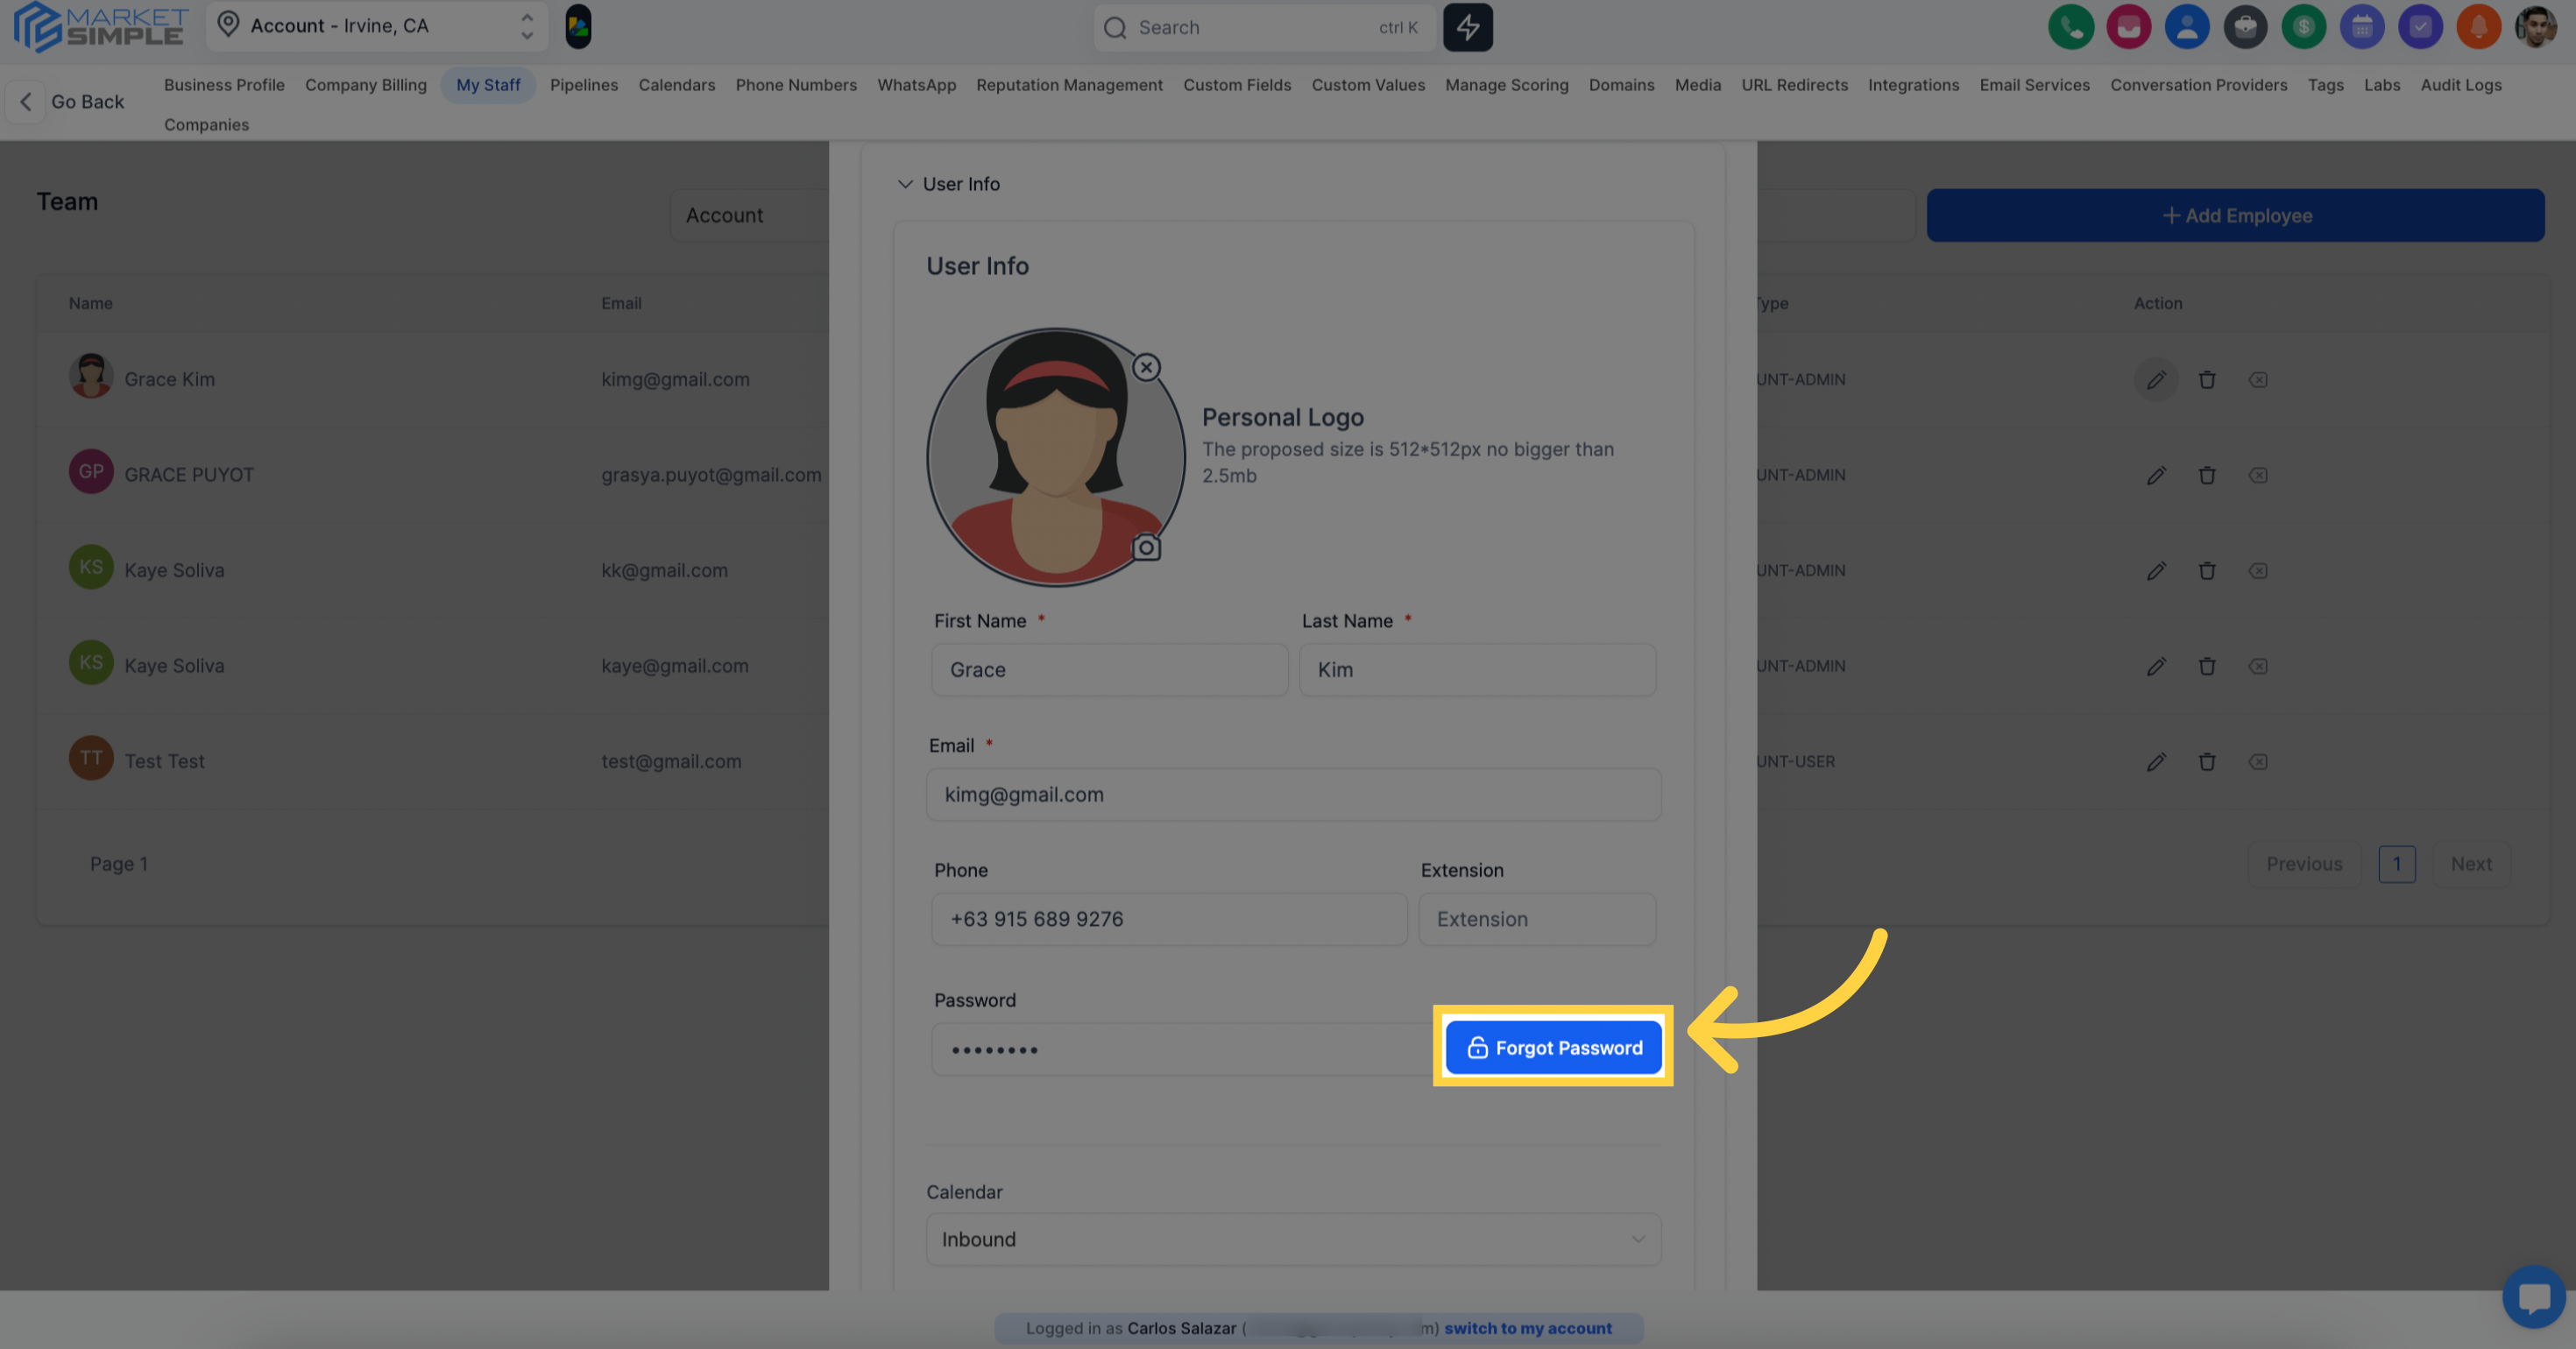This screenshot has height=1349, width=2576.
Task: Open the calendar icon in top bar
Action: 2361,27
